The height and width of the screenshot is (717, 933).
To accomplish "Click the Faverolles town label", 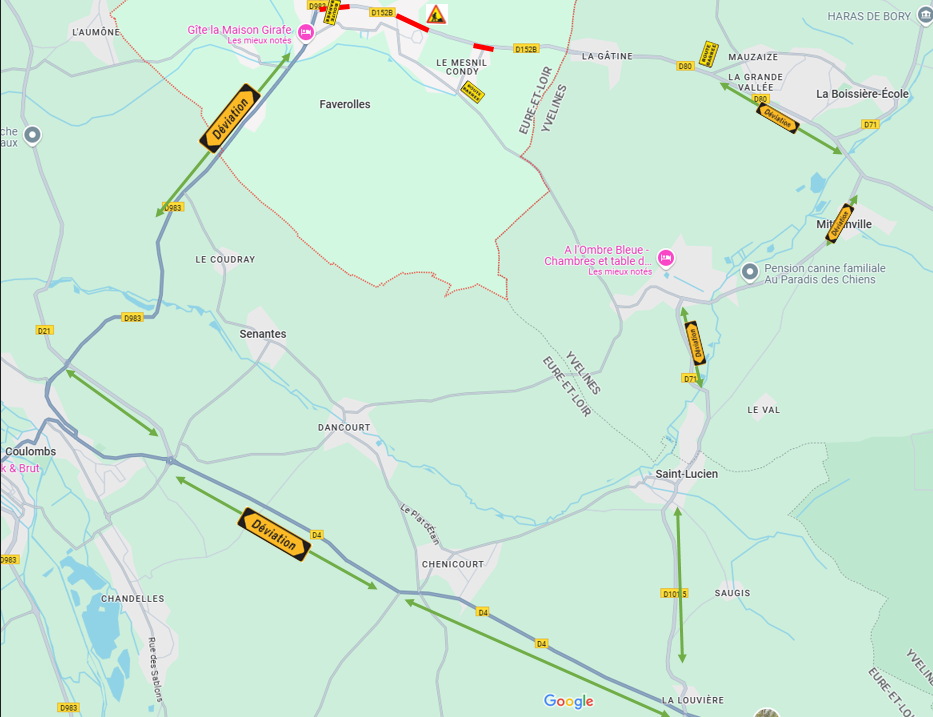I will click(345, 104).
